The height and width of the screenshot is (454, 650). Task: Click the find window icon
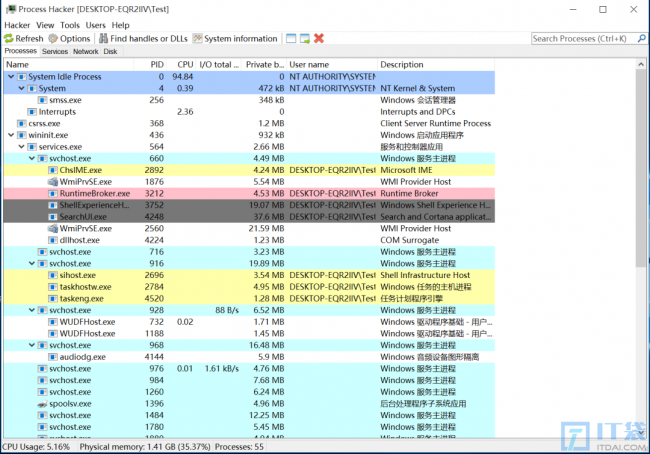tap(291, 39)
